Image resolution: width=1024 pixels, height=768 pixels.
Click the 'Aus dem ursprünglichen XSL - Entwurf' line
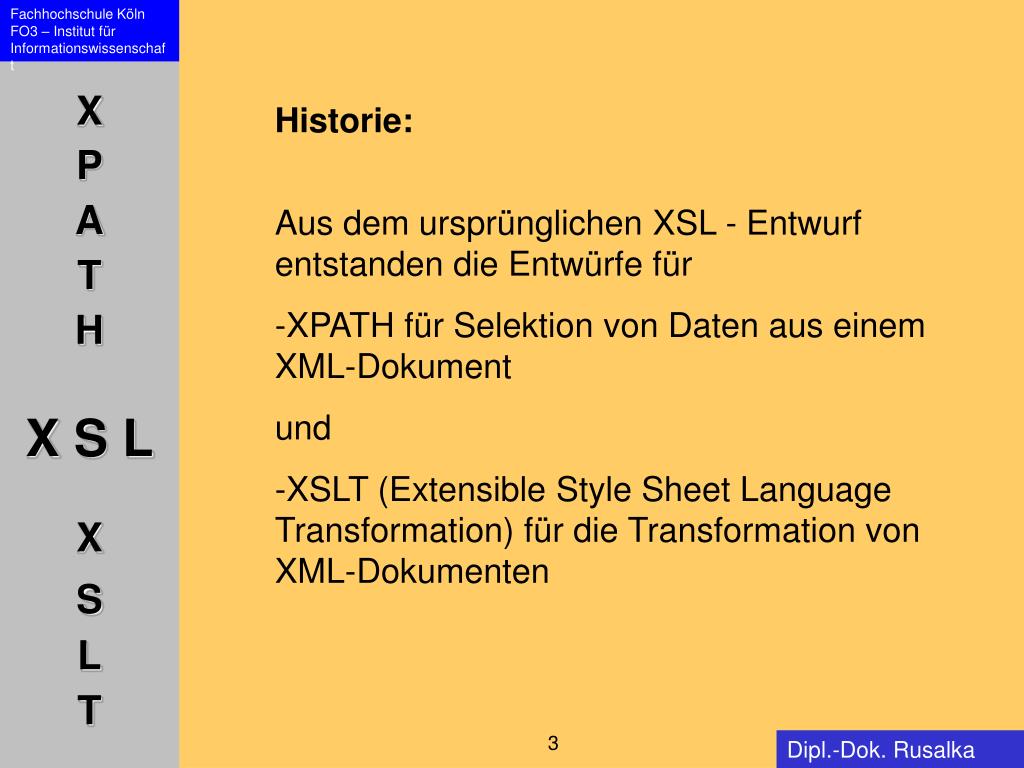click(568, 223)
